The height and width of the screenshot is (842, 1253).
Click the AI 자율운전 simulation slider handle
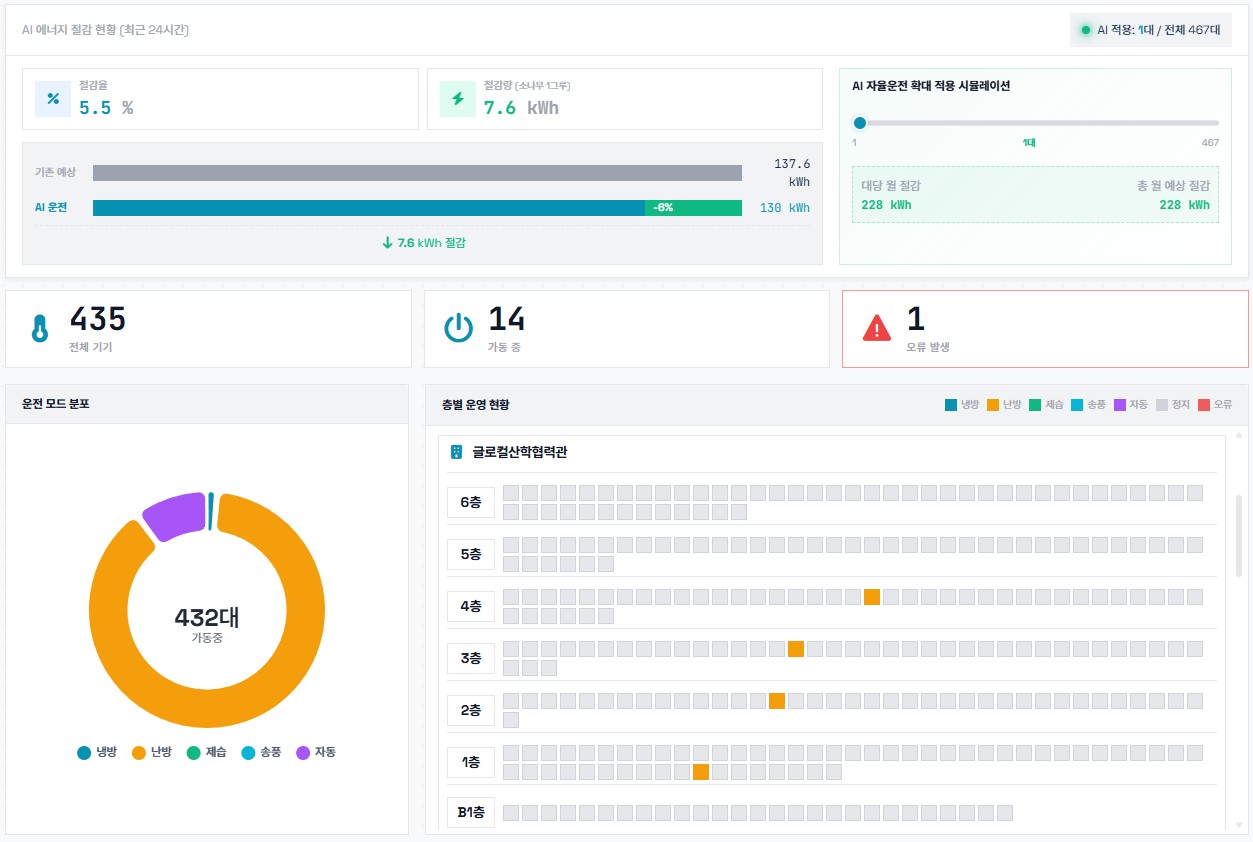coord(859,123)
